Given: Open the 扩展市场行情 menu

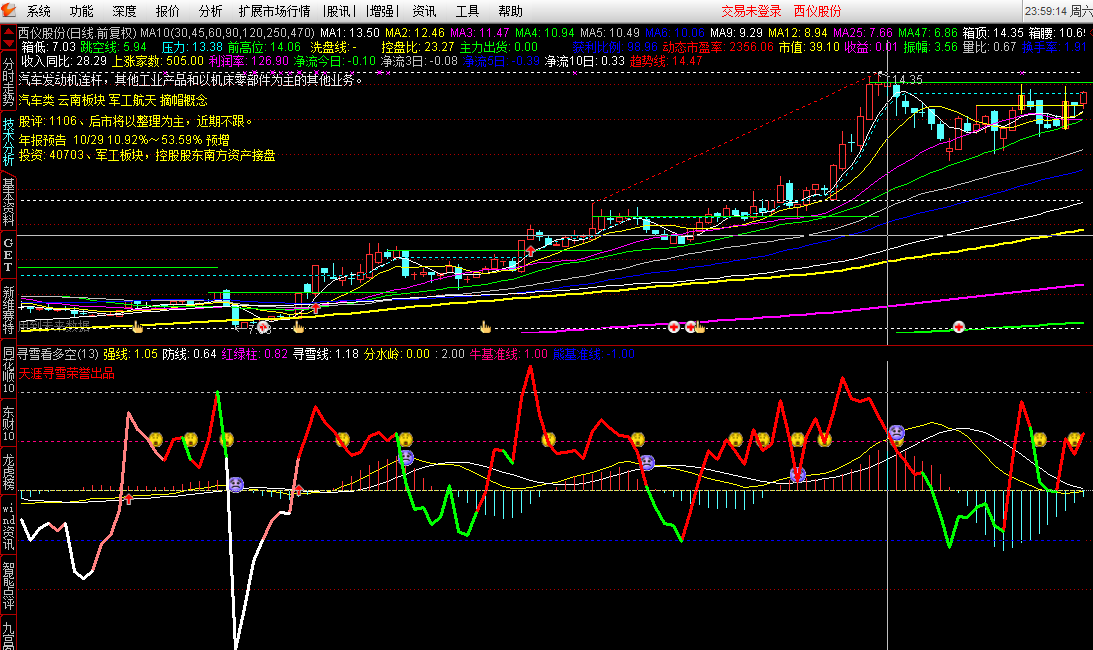Looking at the screenshot, I should (274, 11).
